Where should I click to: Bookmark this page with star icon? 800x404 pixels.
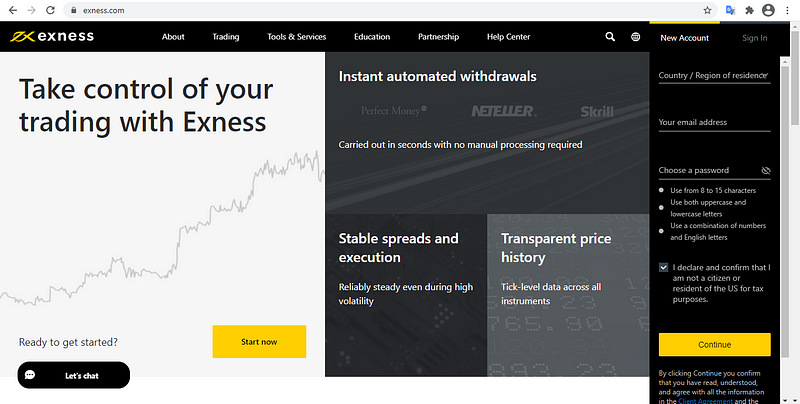(707, 10)
